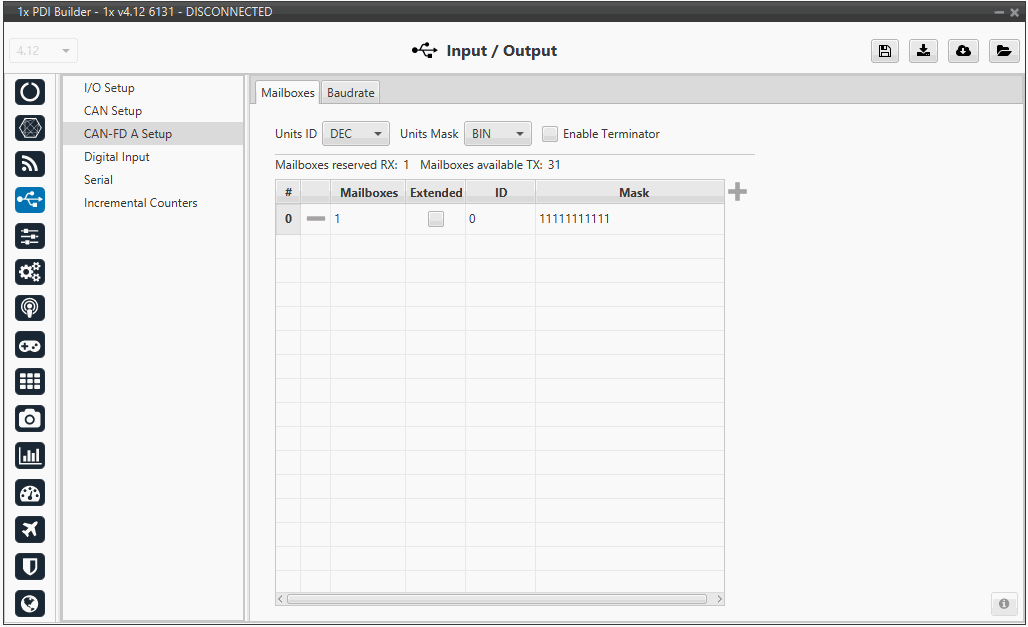1028x627 pixels.
Task: Select row number 0 header
Action: [x=288, y=219]
